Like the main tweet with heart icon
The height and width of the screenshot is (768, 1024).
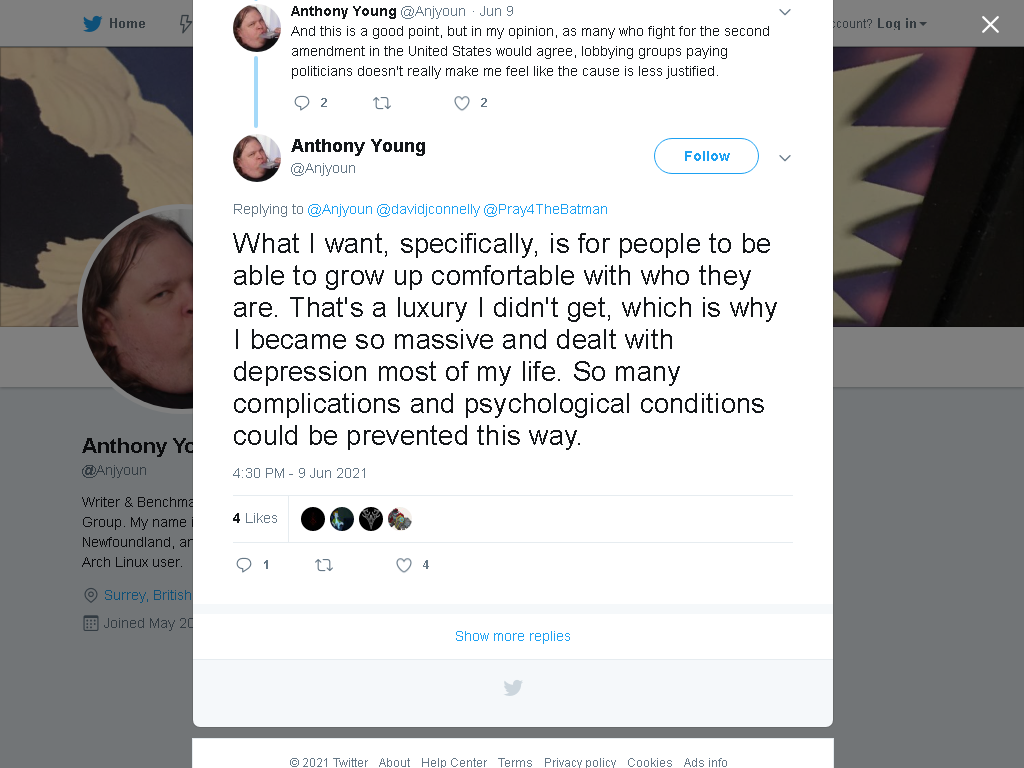point(404,565)
